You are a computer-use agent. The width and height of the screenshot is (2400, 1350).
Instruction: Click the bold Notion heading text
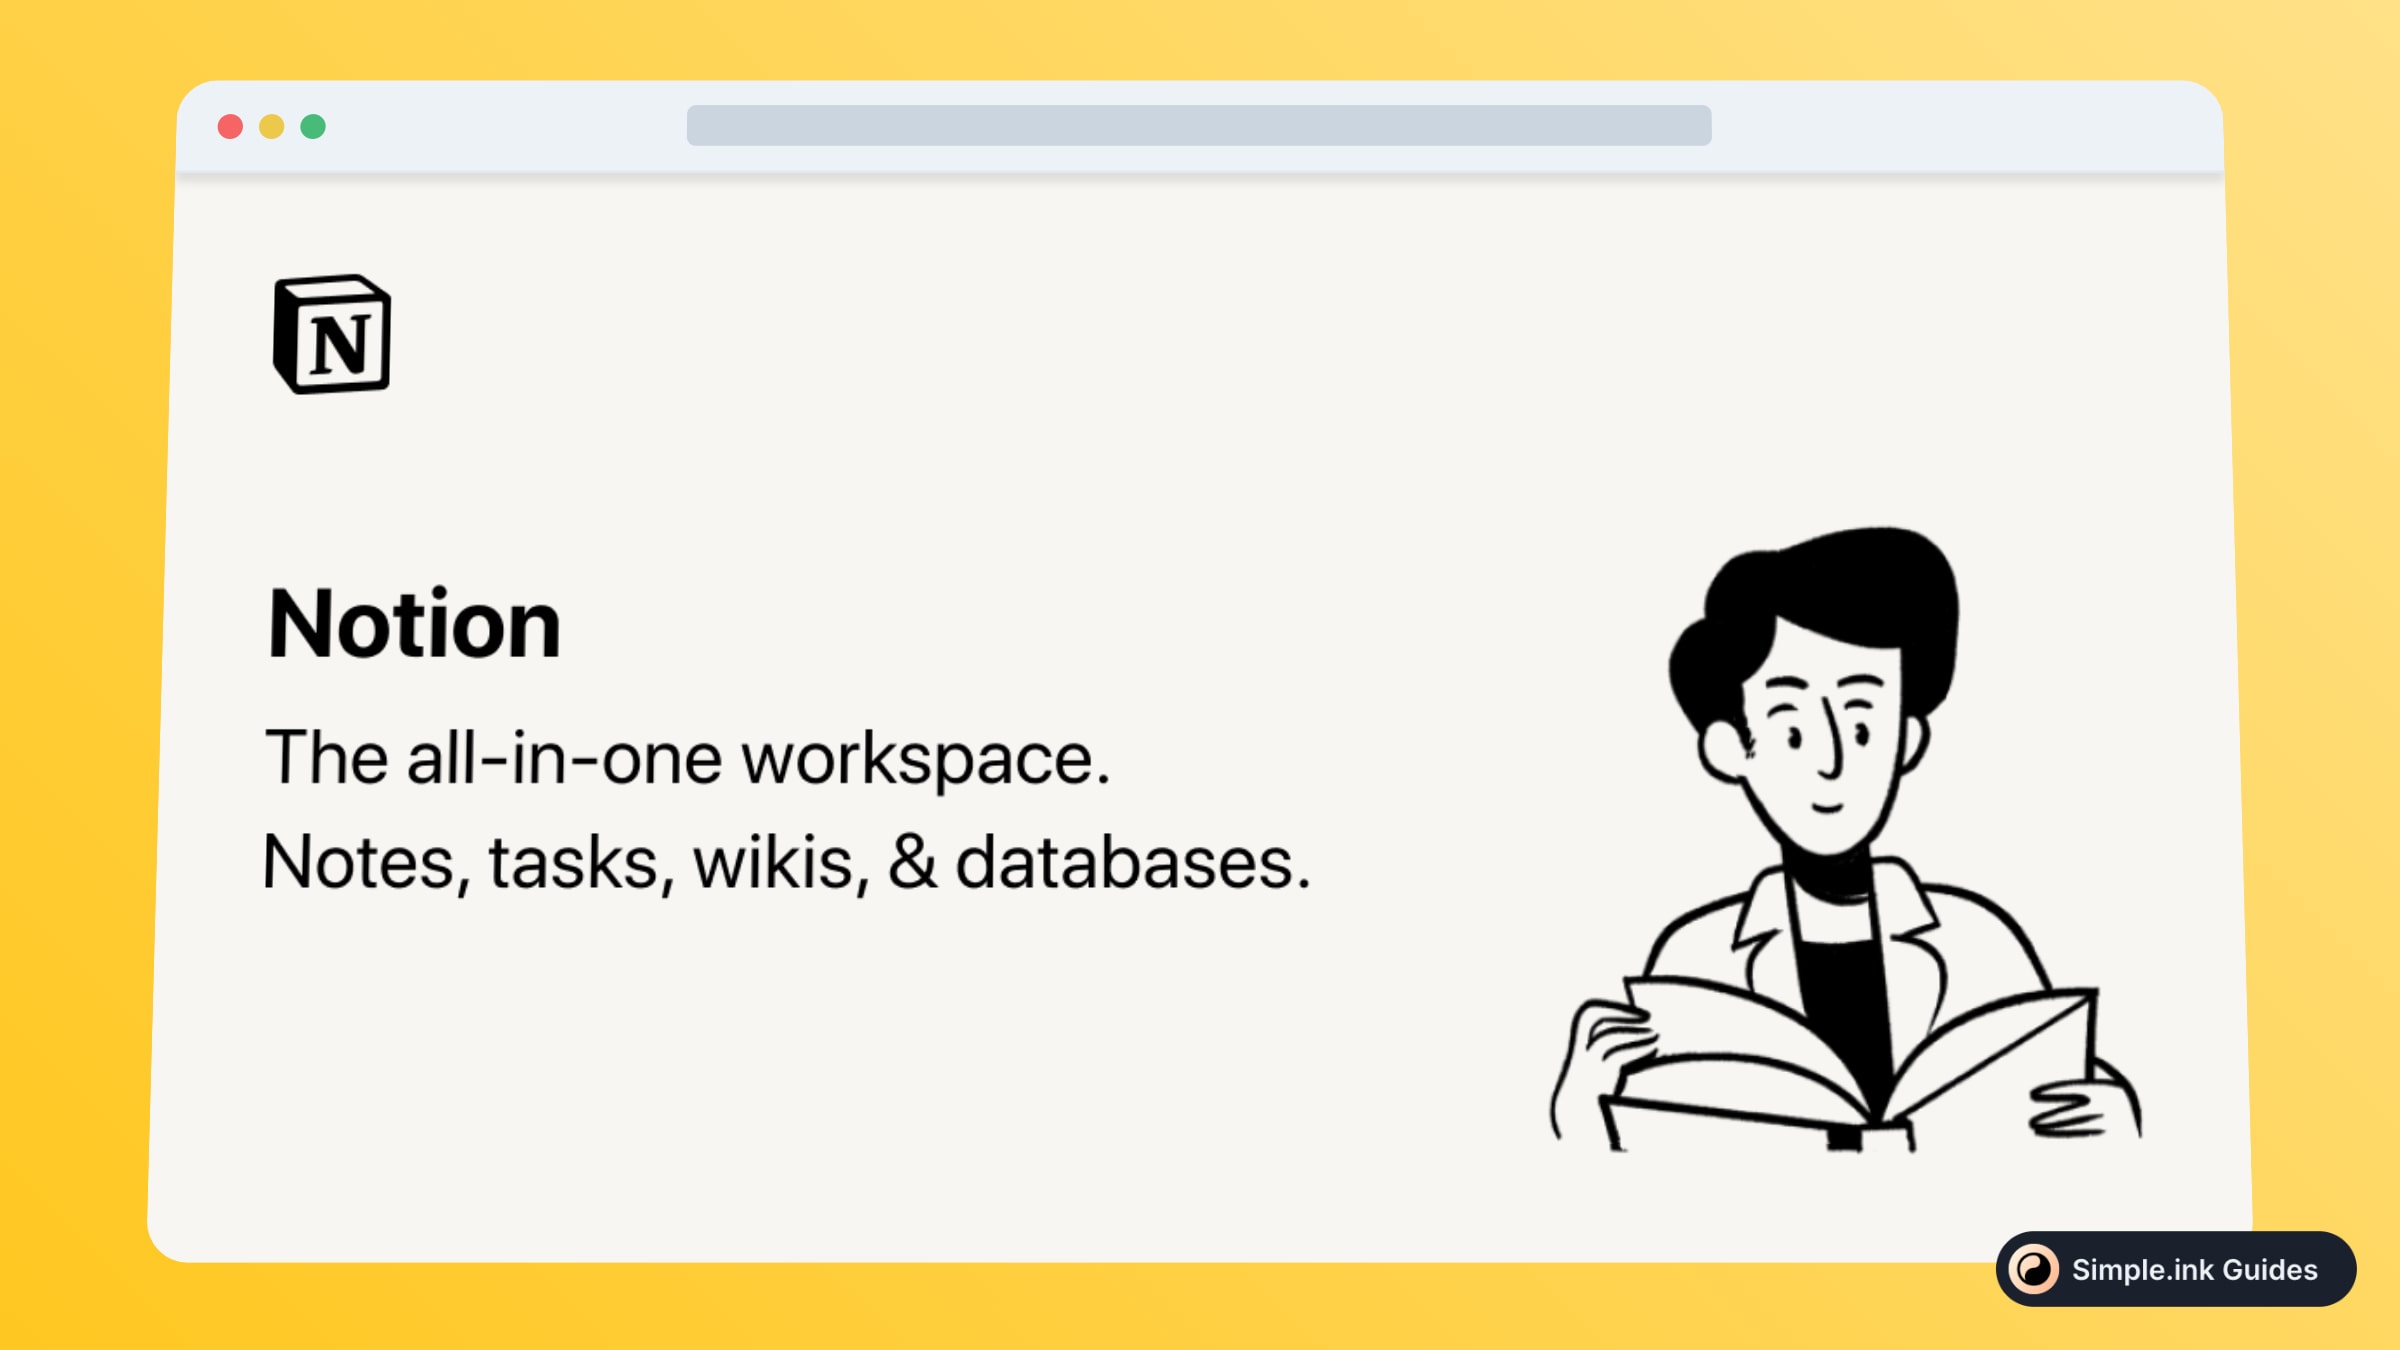pos(414,621)
